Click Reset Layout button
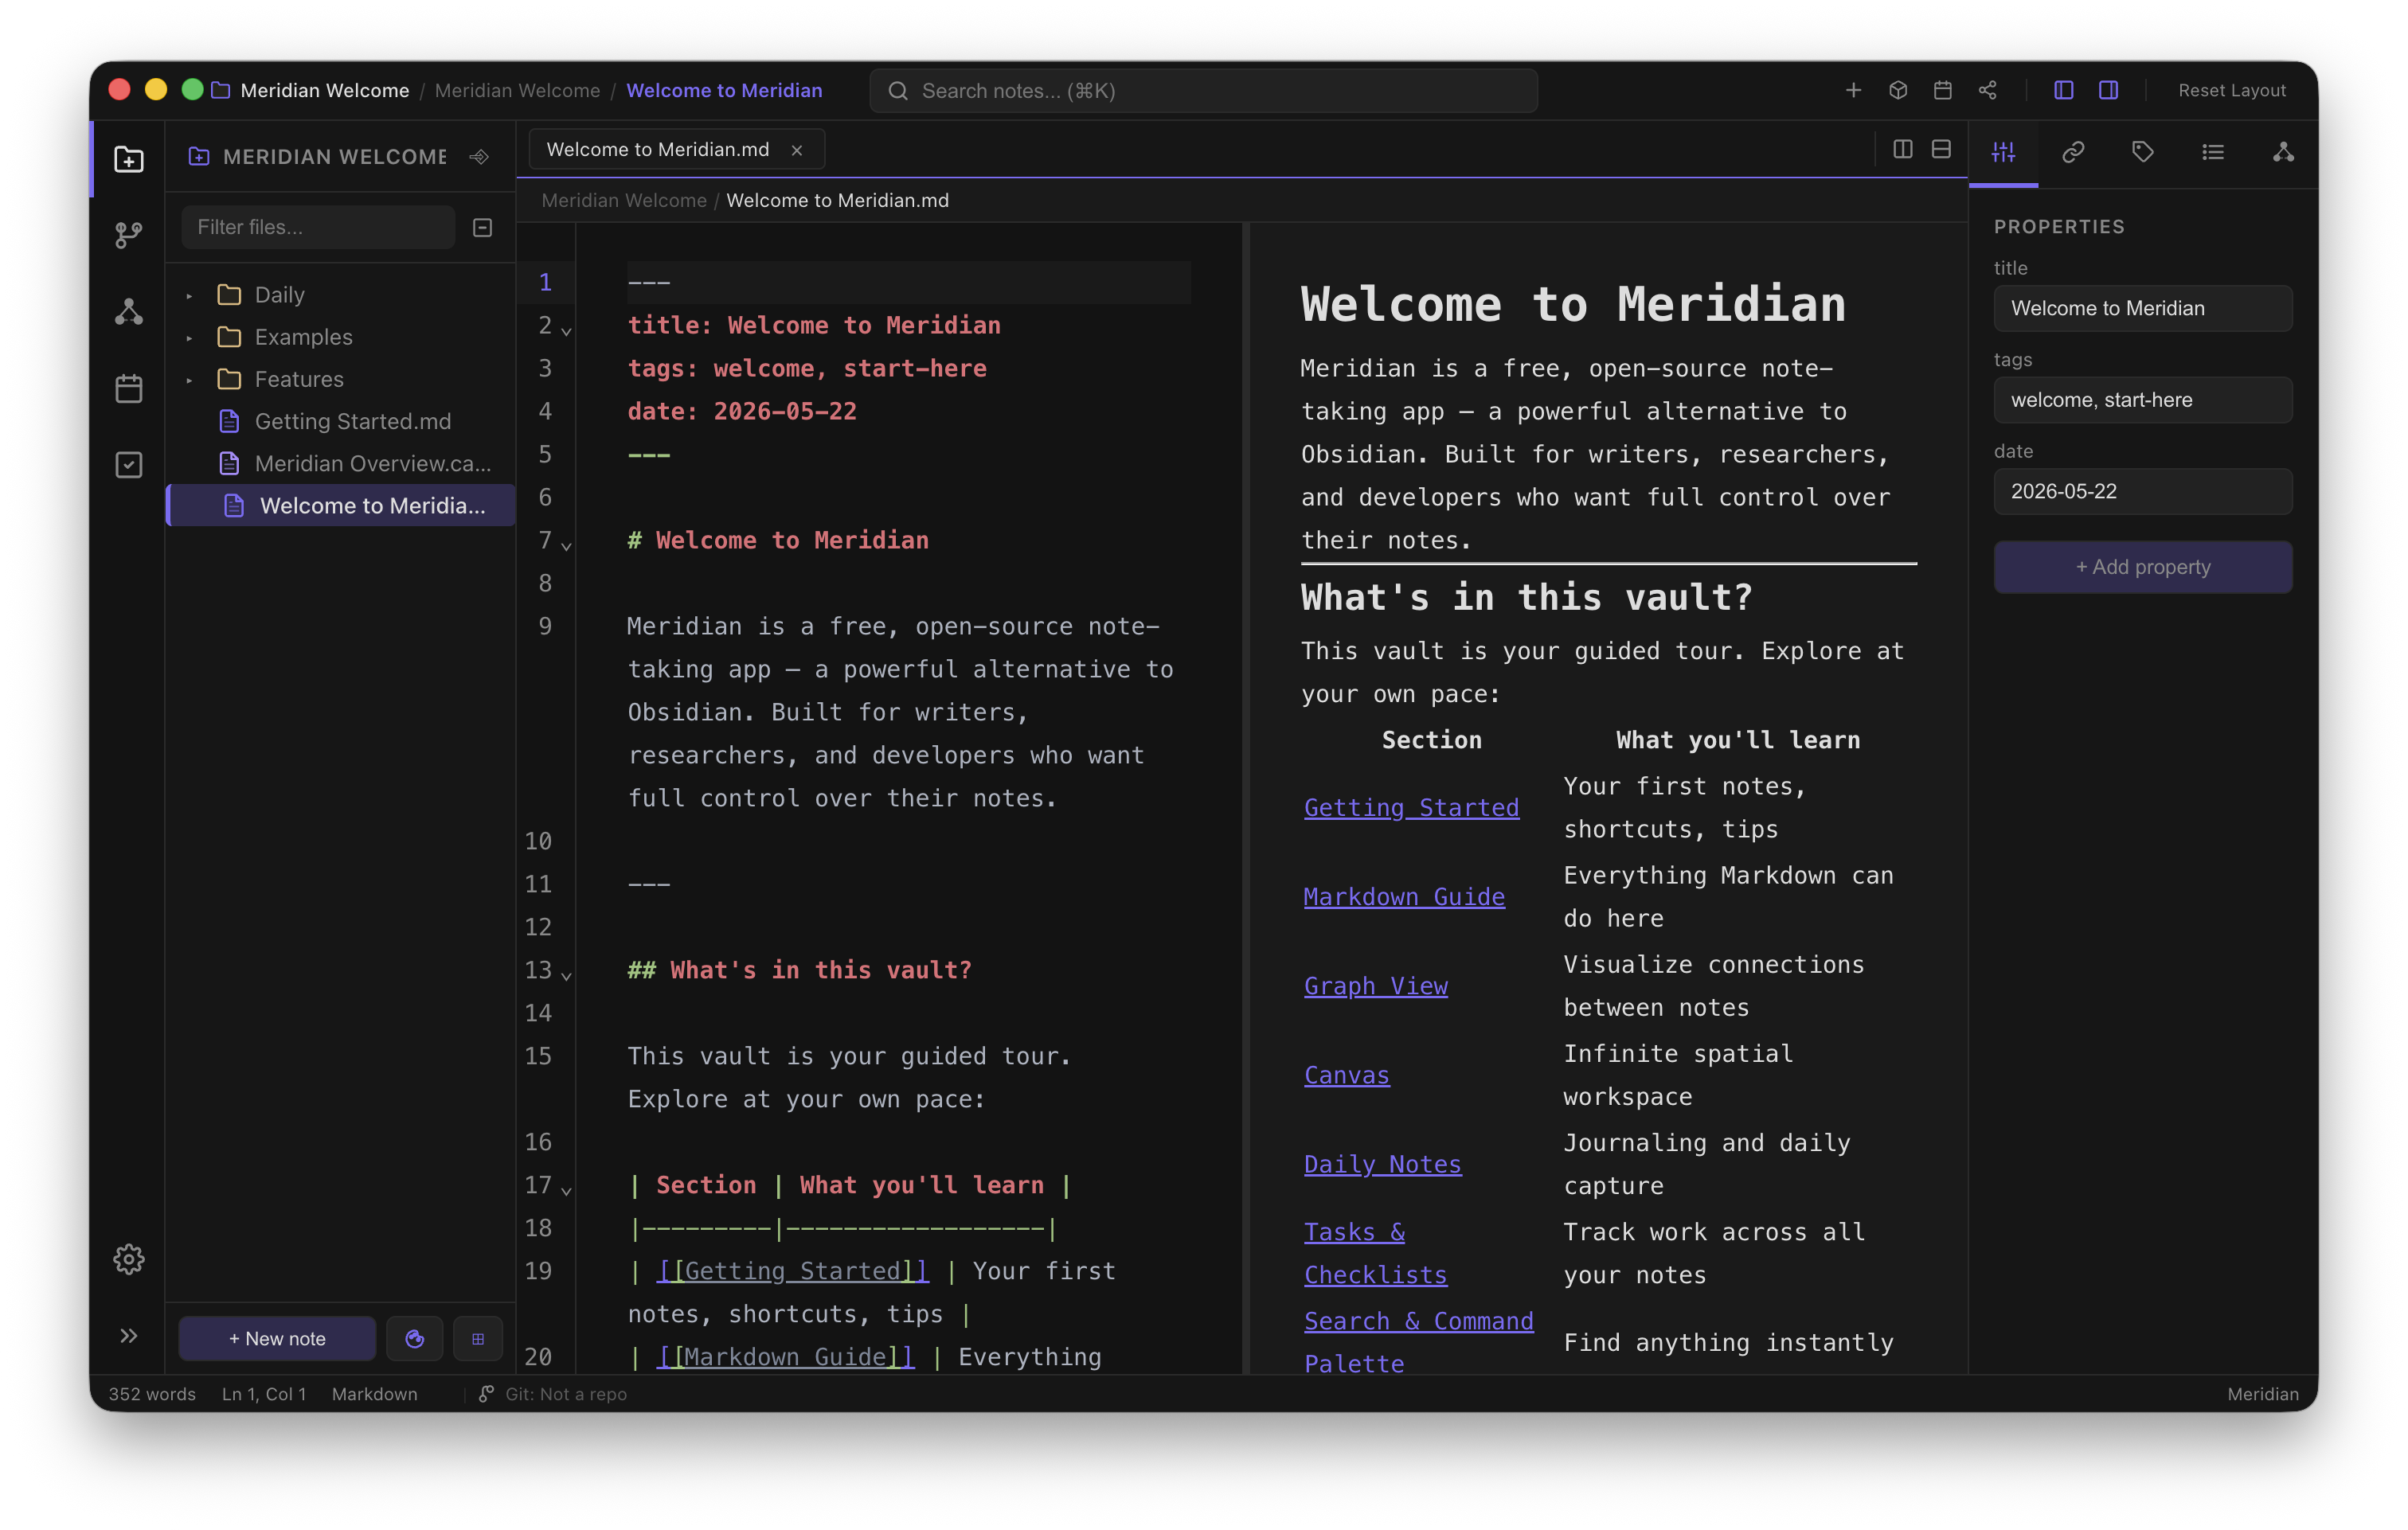 click(x=2232, y=91)
